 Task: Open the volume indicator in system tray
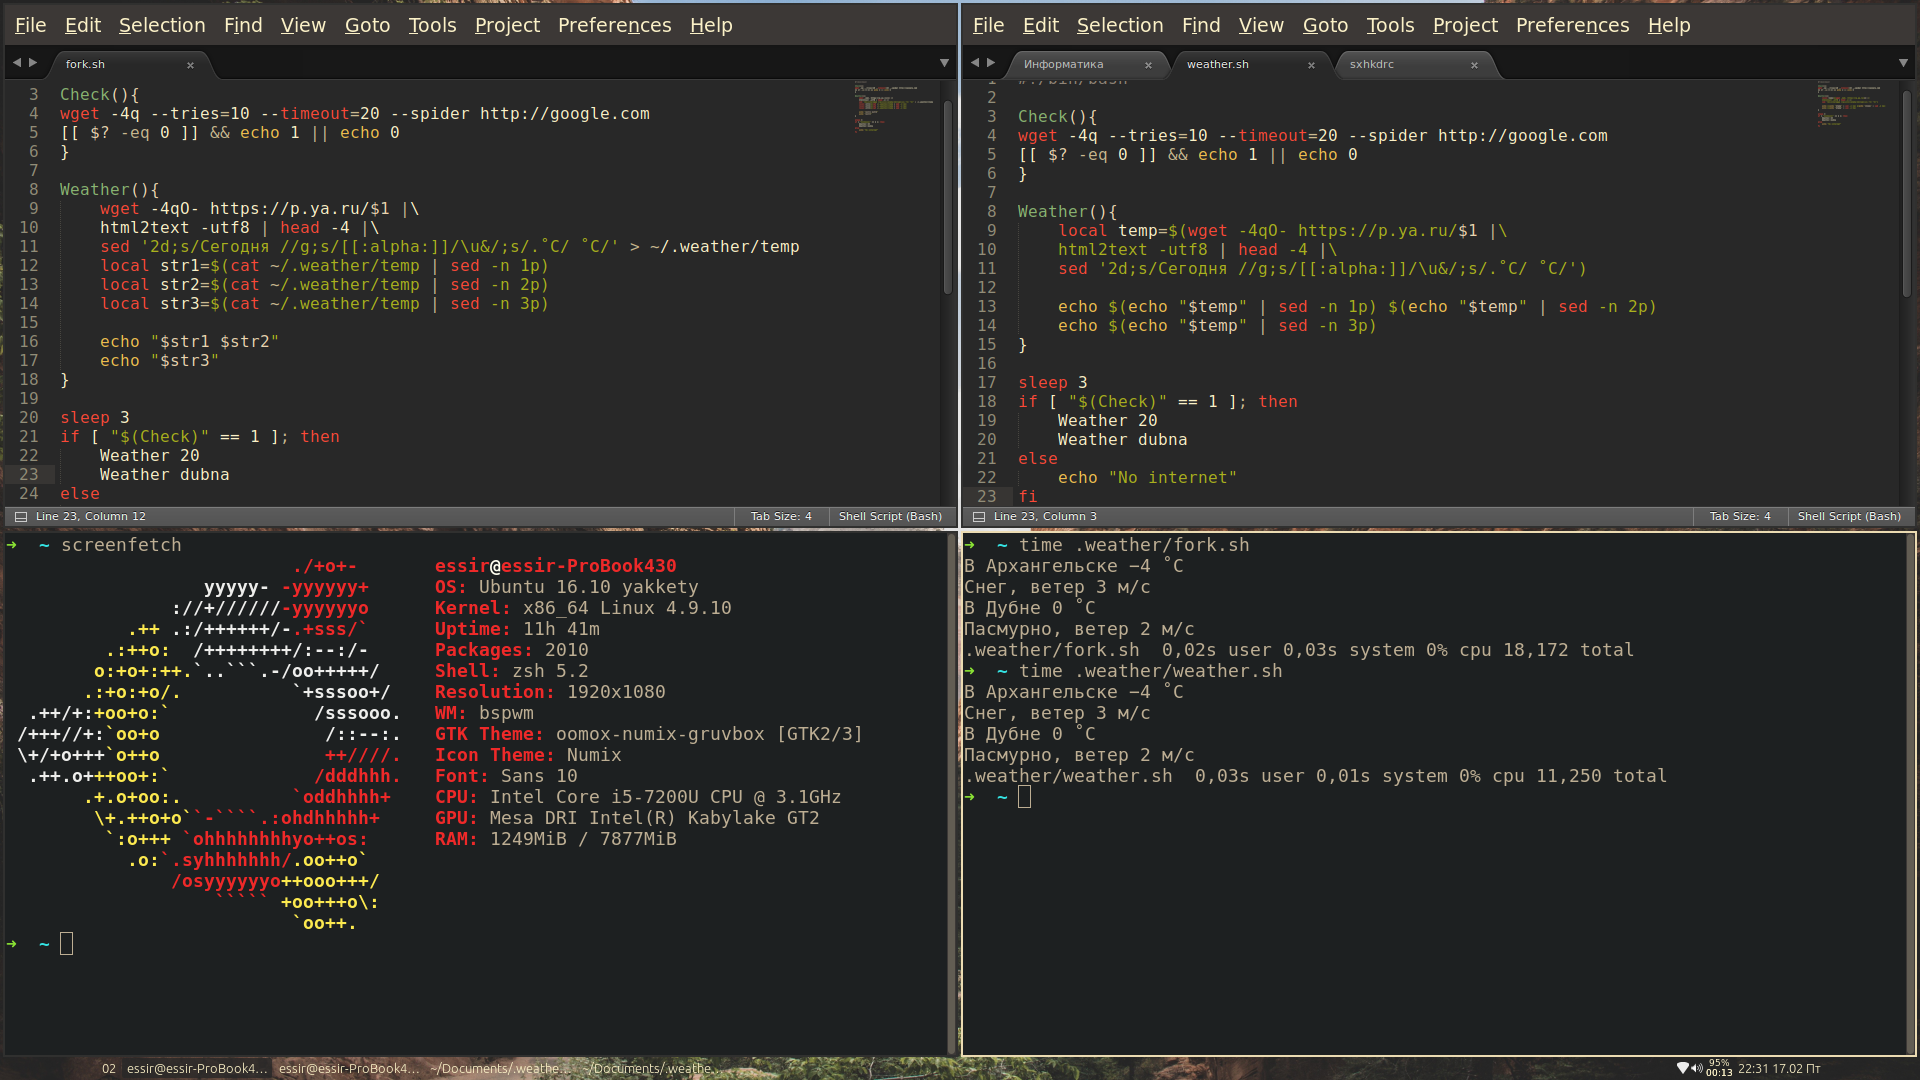coord(1696,1068)
